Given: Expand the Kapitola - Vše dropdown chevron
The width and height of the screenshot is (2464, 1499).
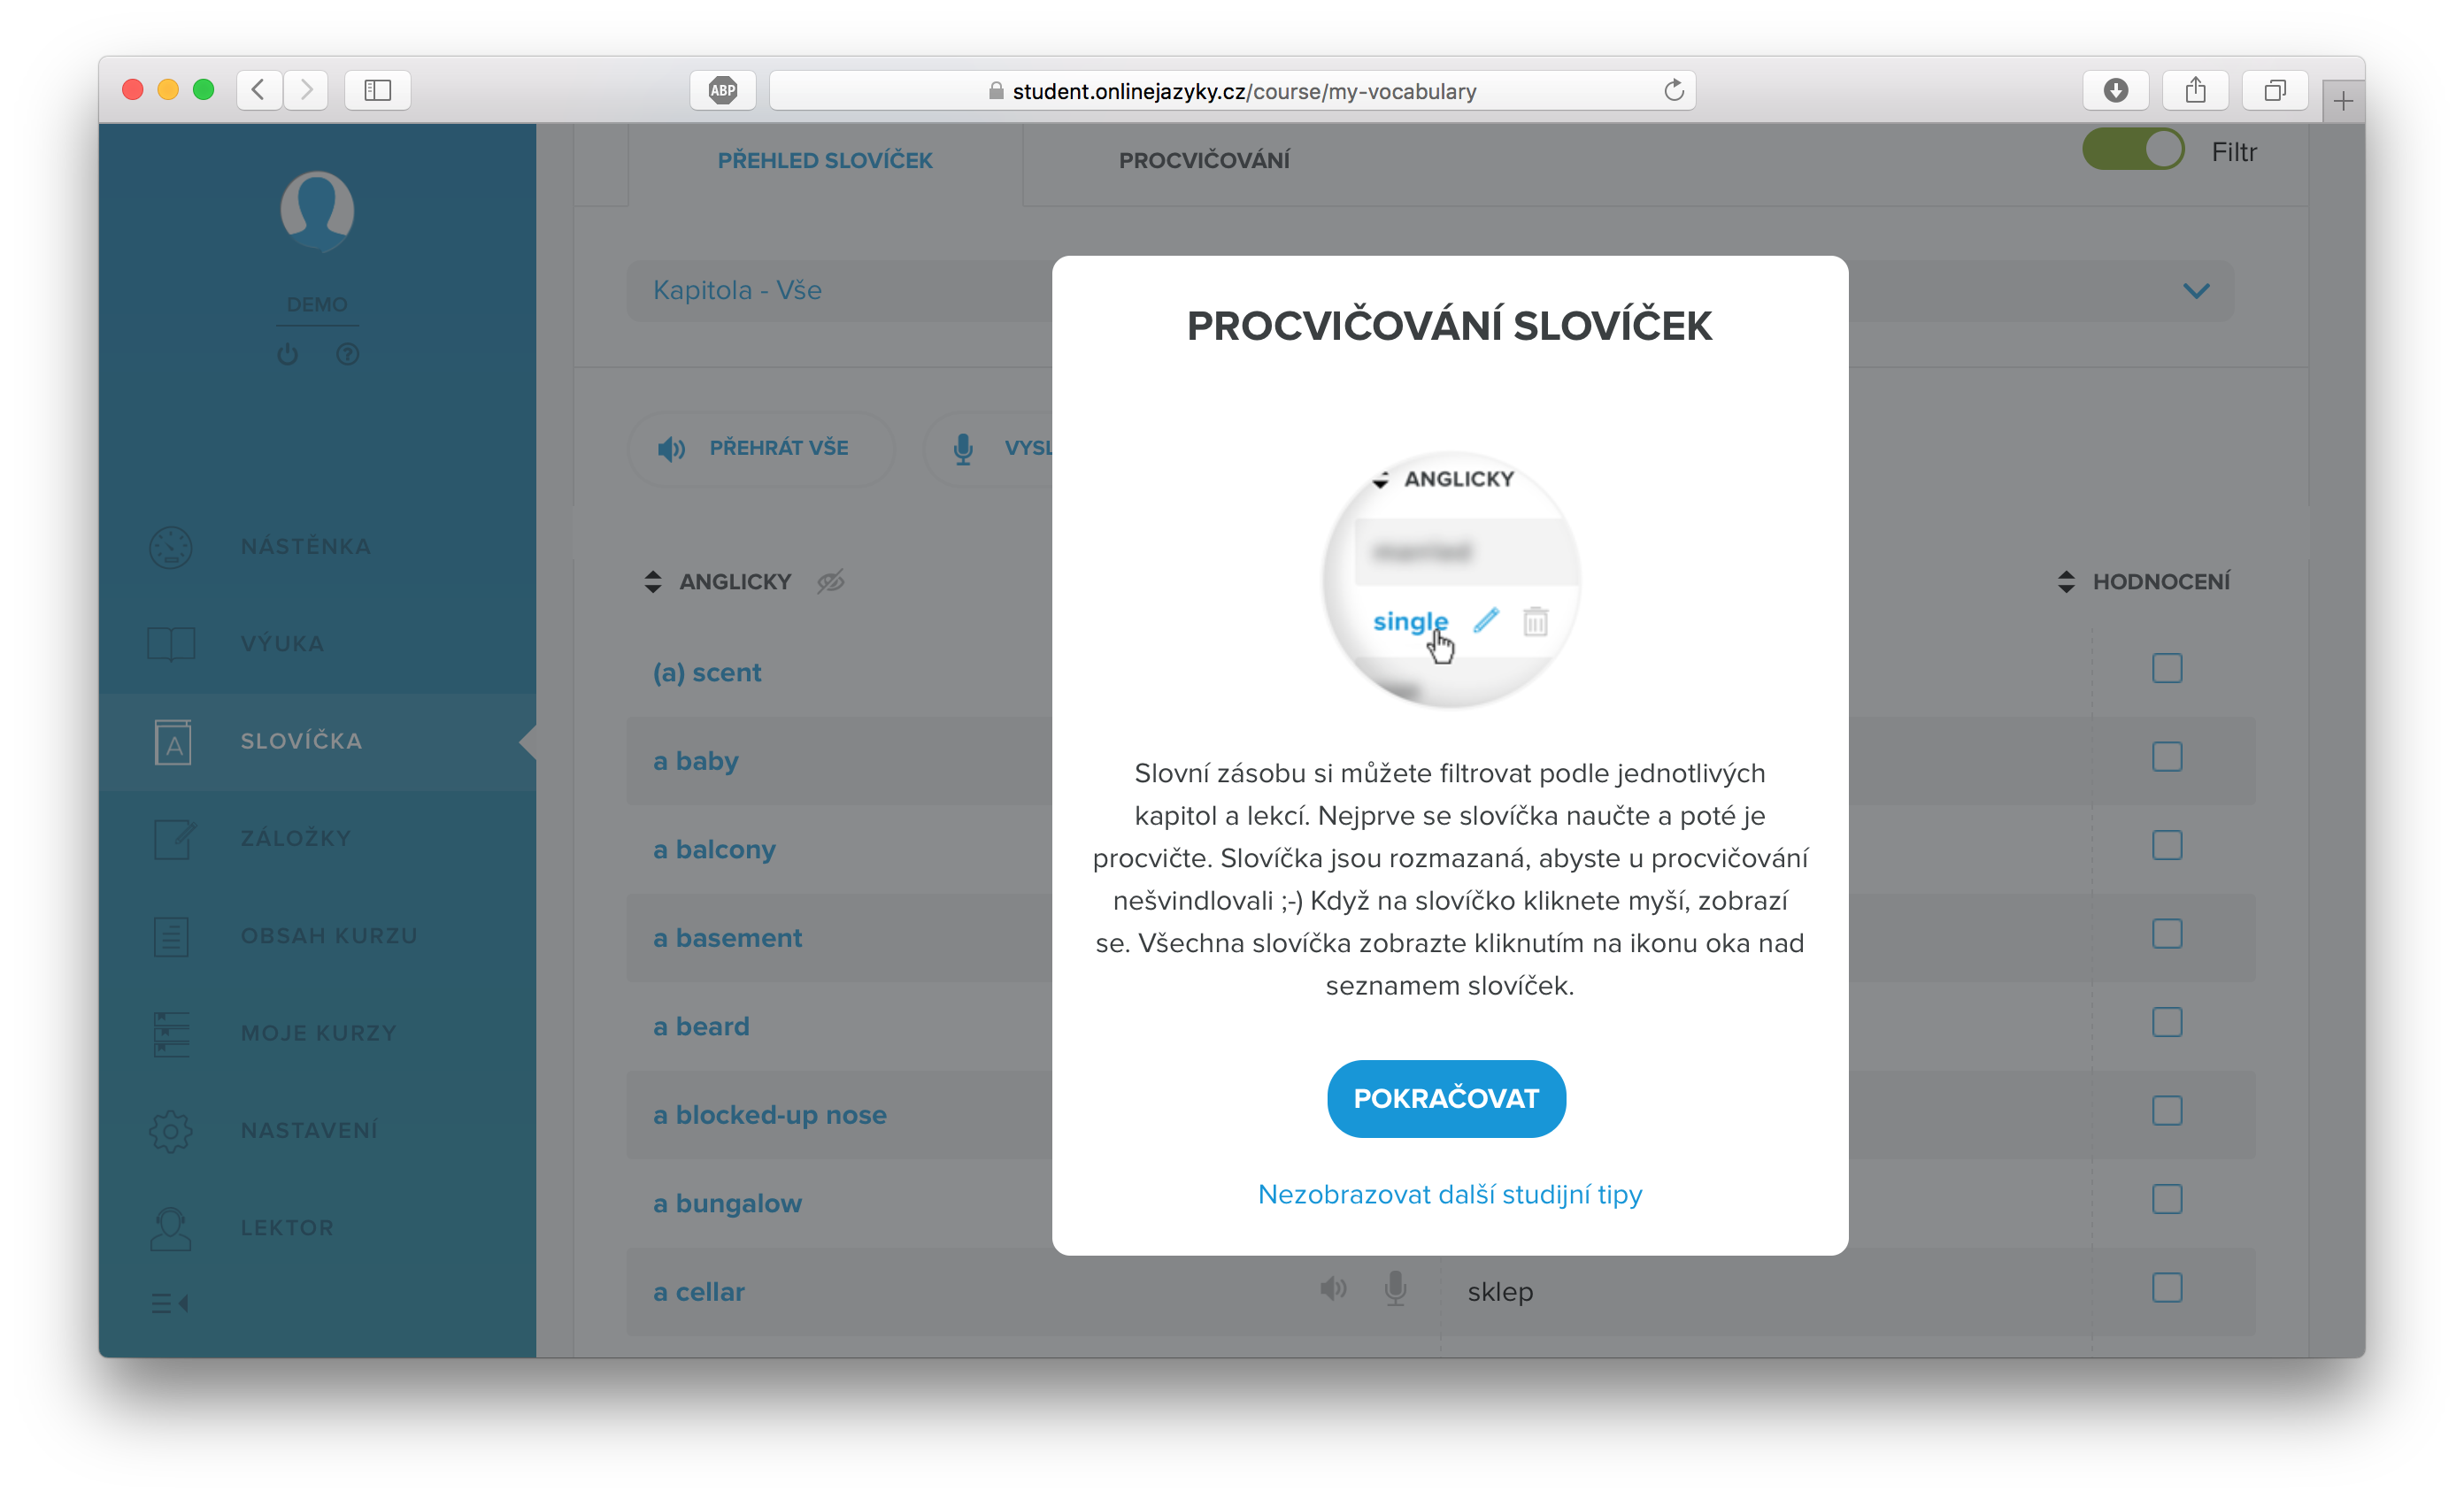Looking at the screenshot, I should (x=2196, y=291).
